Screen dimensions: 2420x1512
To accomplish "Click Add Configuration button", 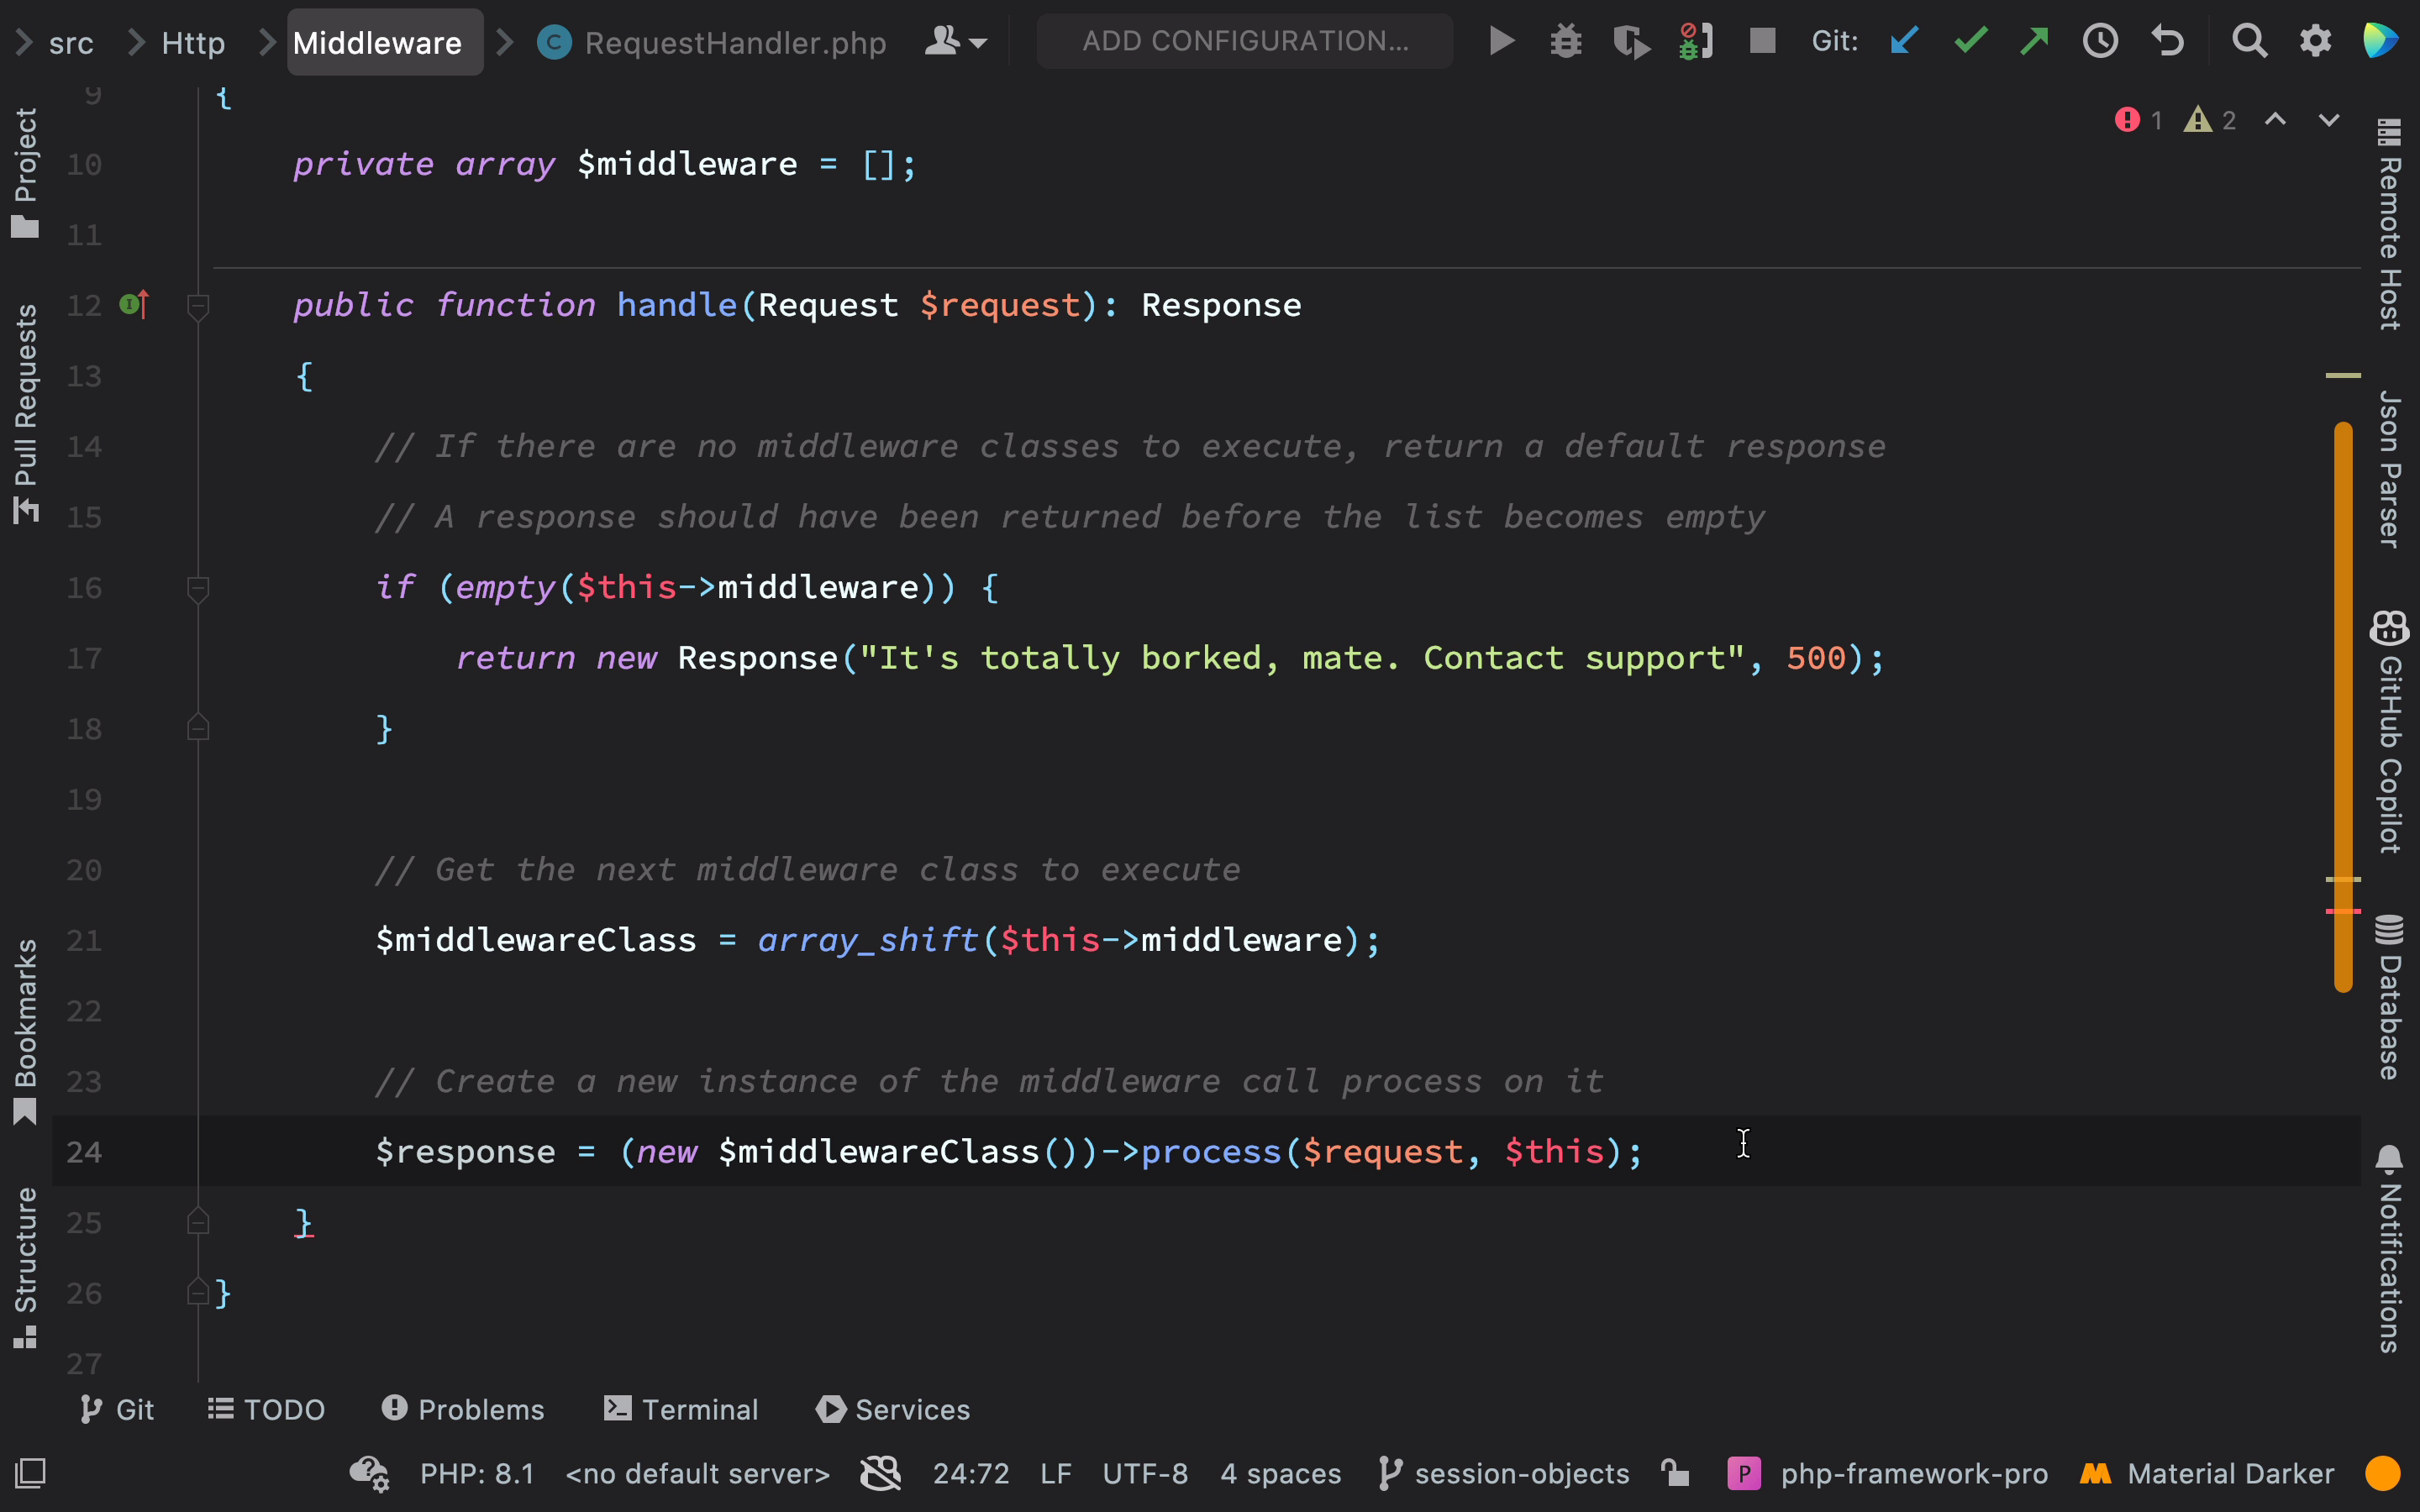I will point(1245,41).
